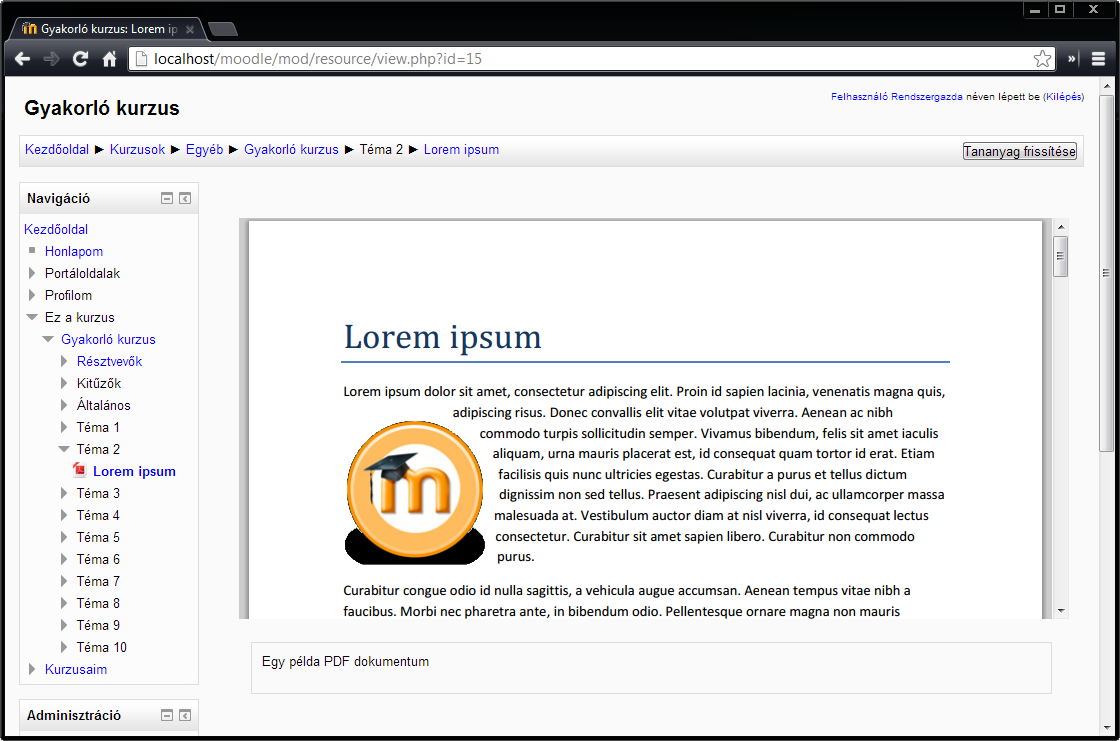Collapse the Téma 2 node
1120x741 pixels.
pos(64,449)
